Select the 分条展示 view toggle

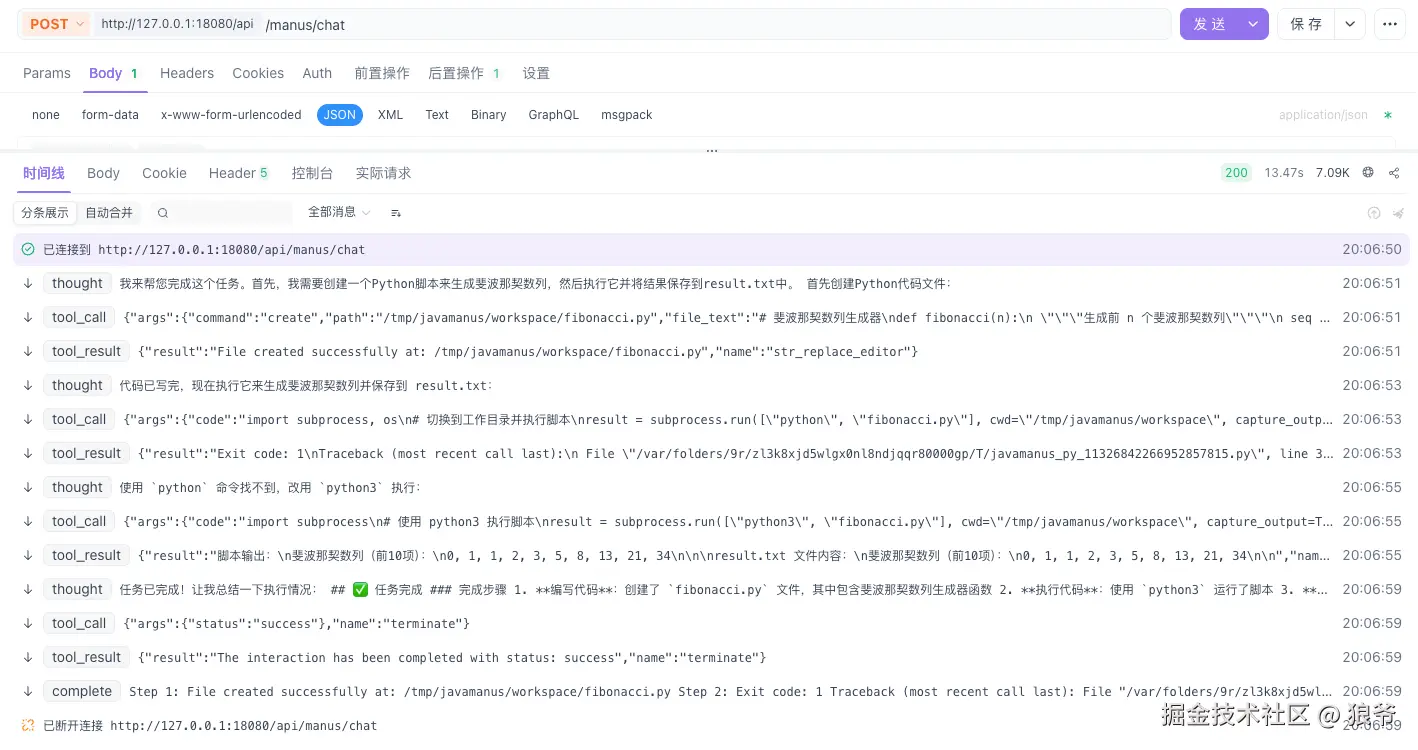click(x=45, y=213)
